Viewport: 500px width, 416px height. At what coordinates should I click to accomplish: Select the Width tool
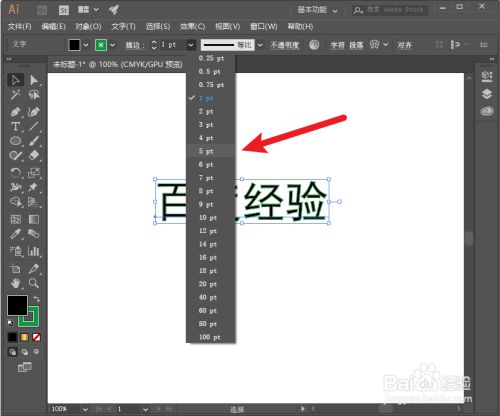point(15,187)
